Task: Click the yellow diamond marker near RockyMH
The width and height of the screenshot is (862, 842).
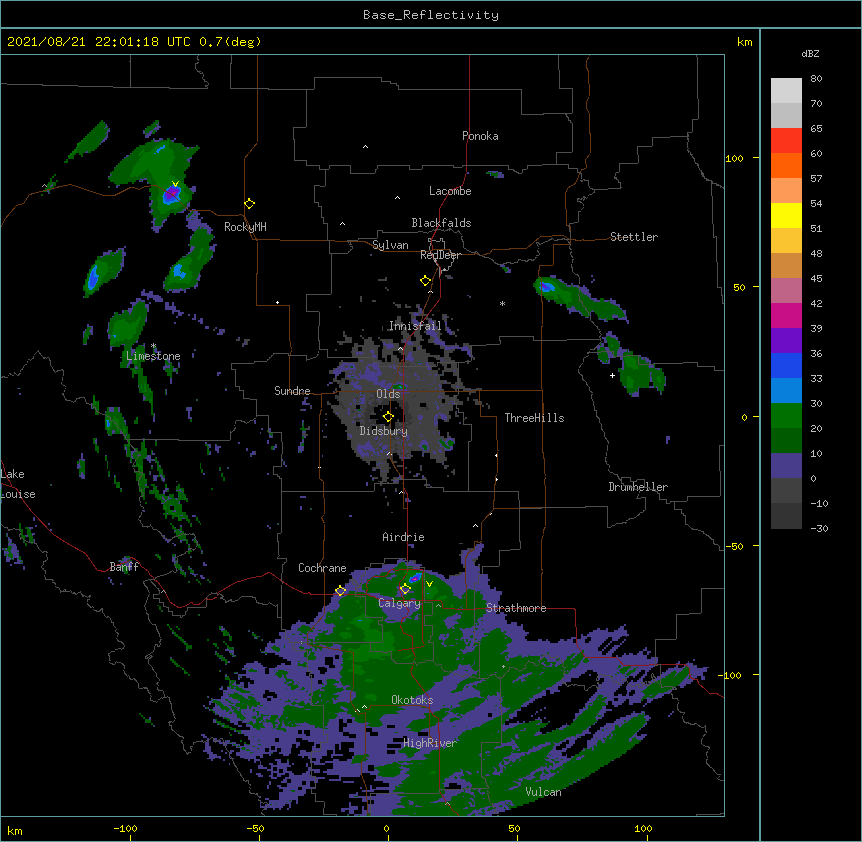Action: (249, 204)
